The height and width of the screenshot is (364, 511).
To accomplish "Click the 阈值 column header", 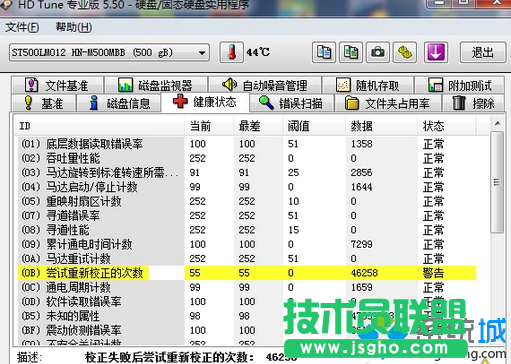I will click(x=314, y=126).
